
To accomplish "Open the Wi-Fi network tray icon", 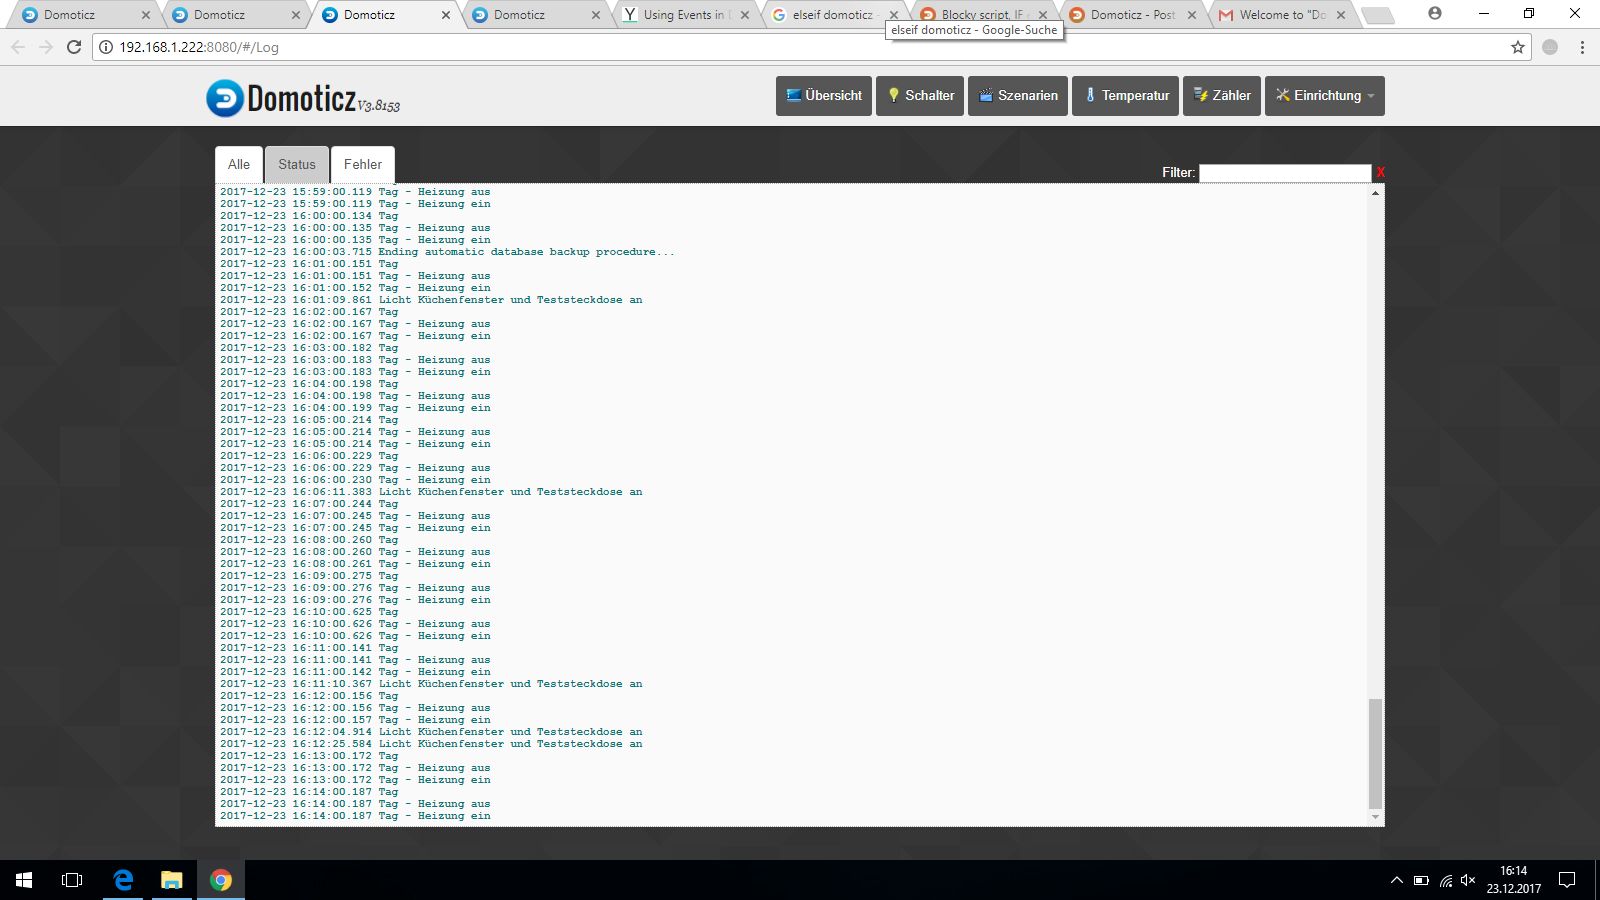I will point(1446,880).
